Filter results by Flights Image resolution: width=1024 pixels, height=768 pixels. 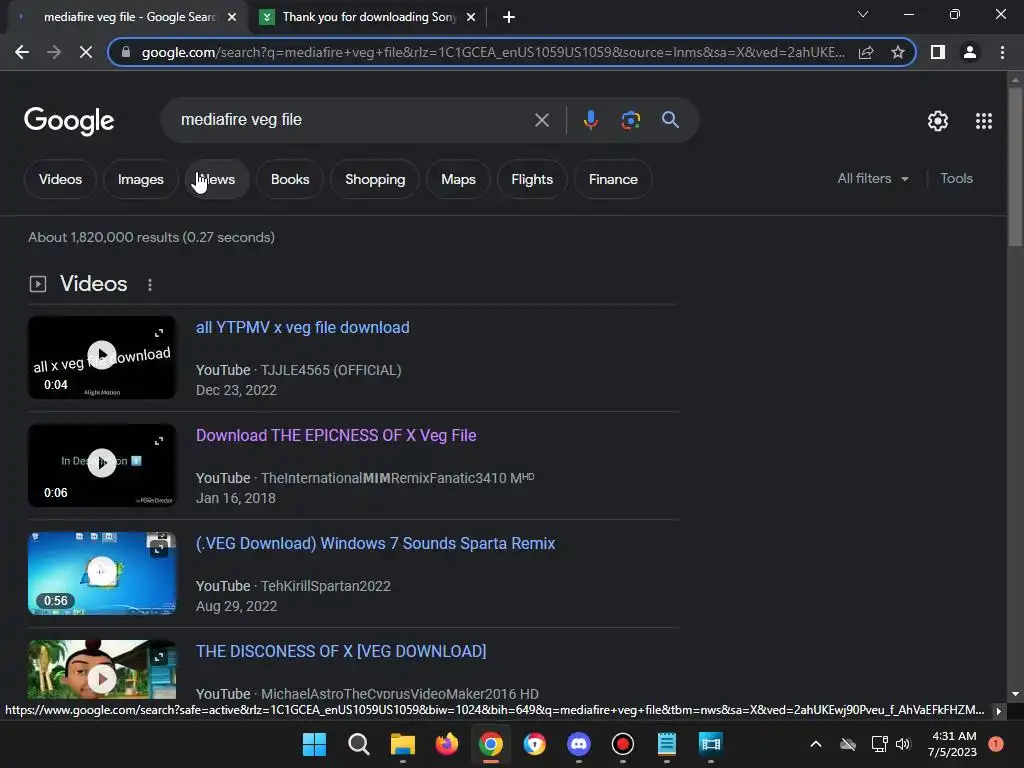[x=532, y=179]
